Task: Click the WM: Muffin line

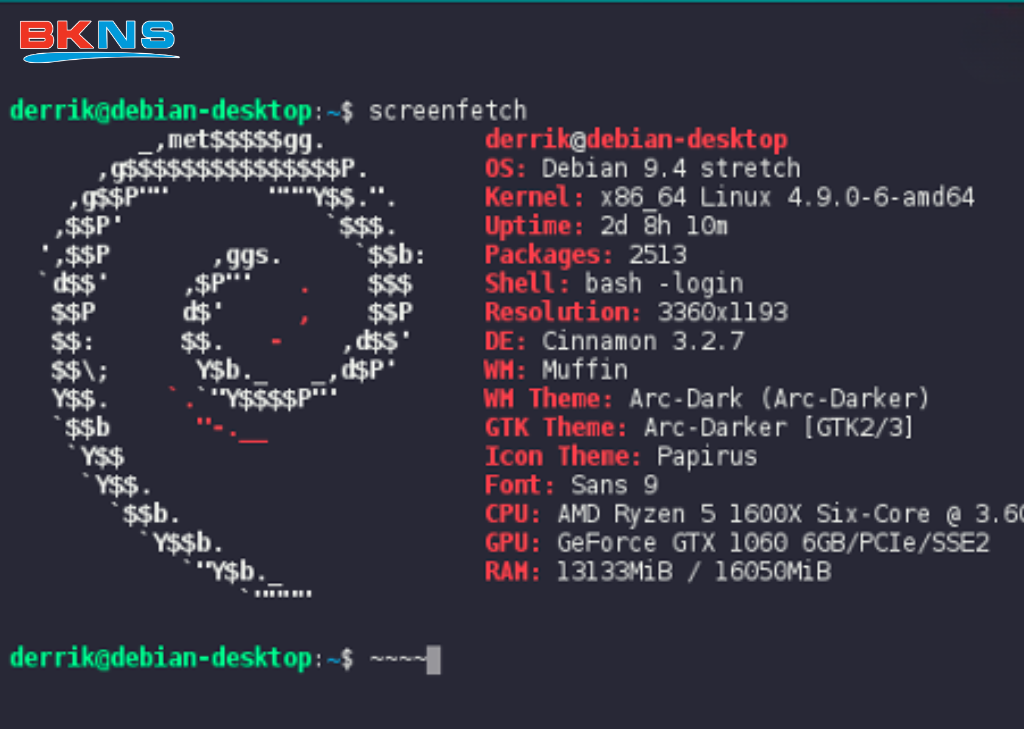Action: click(x=556, y=370)
